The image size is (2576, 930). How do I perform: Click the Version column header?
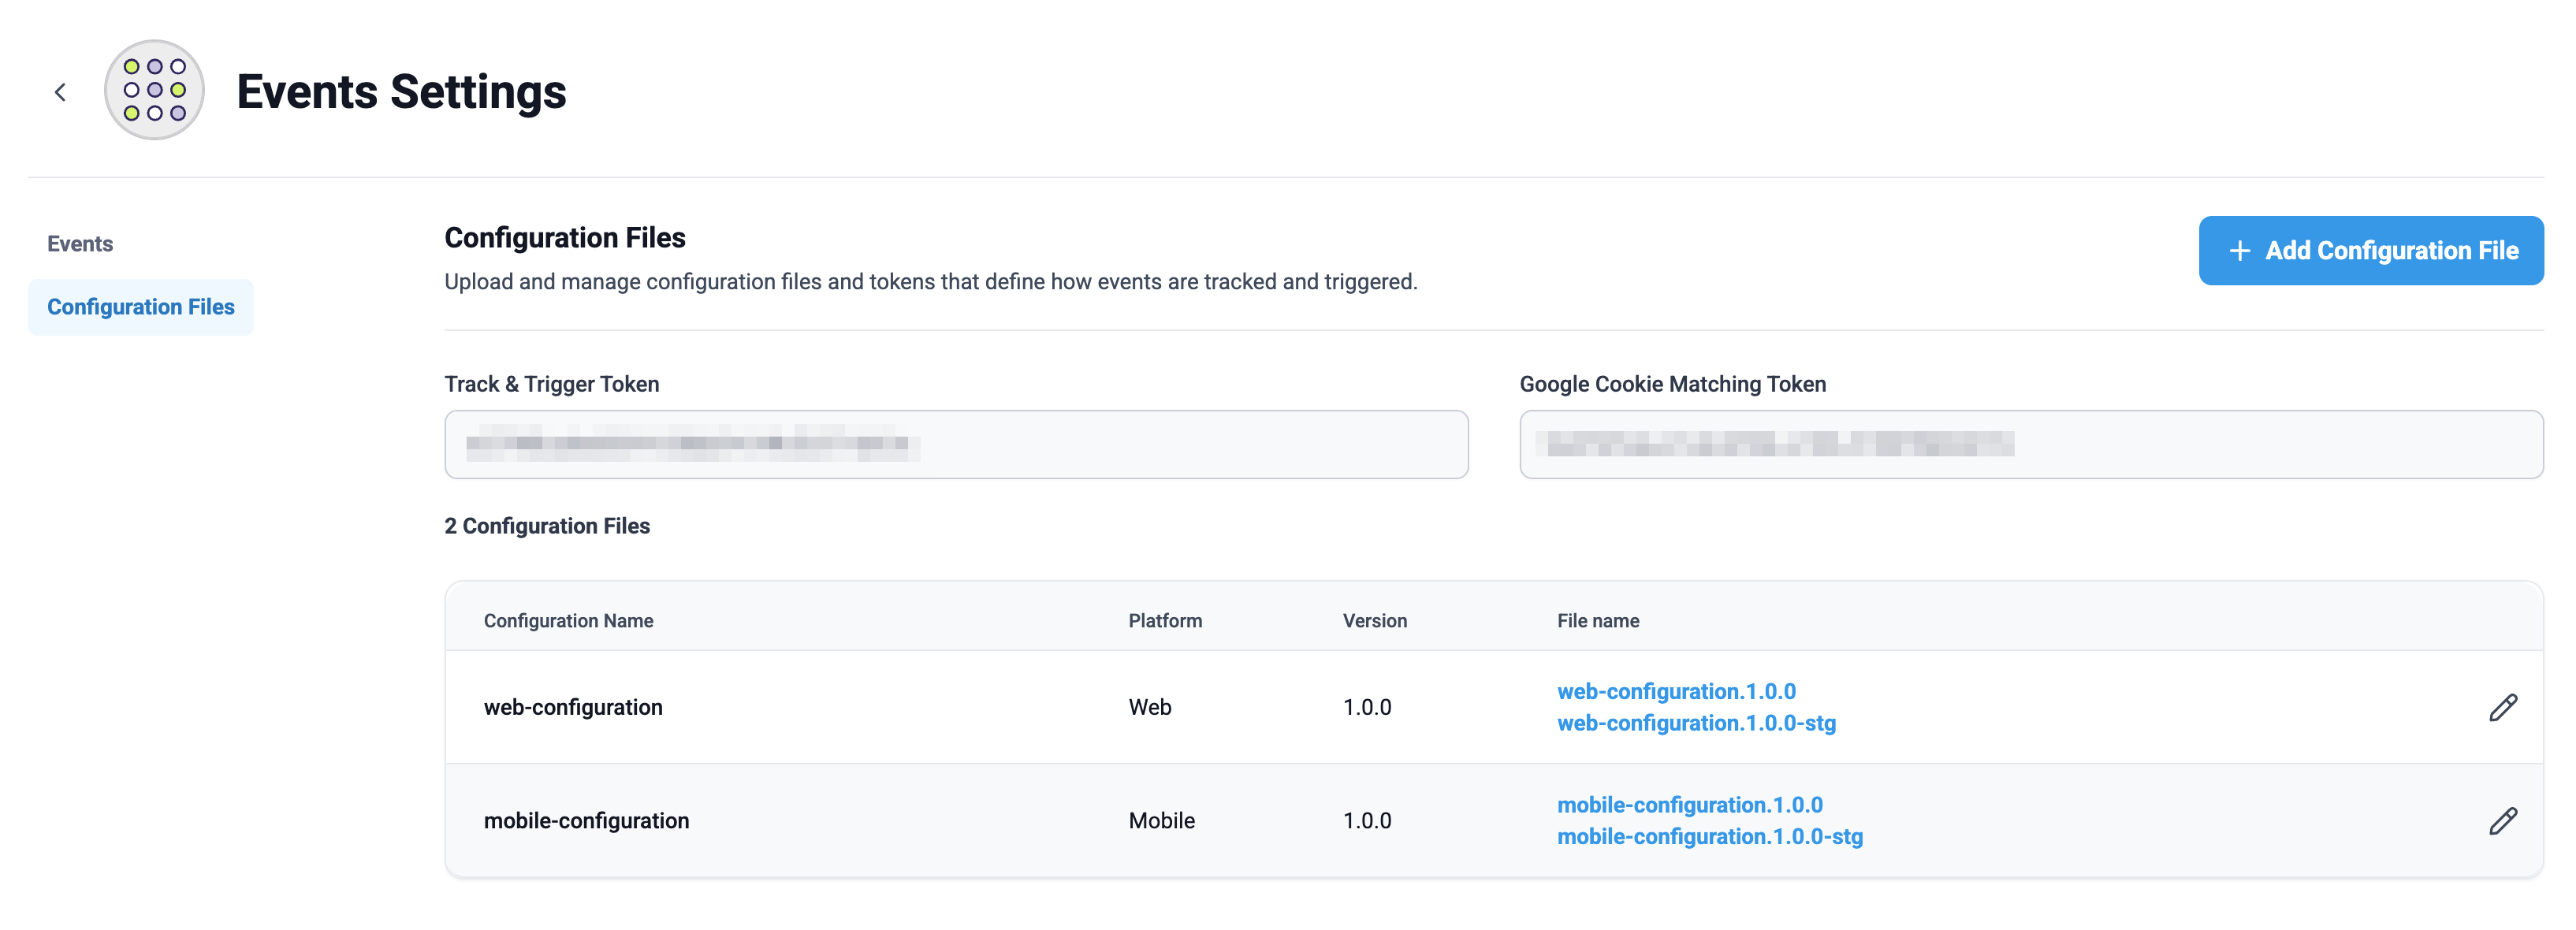pyautogui.click(x=1374, y=620)
